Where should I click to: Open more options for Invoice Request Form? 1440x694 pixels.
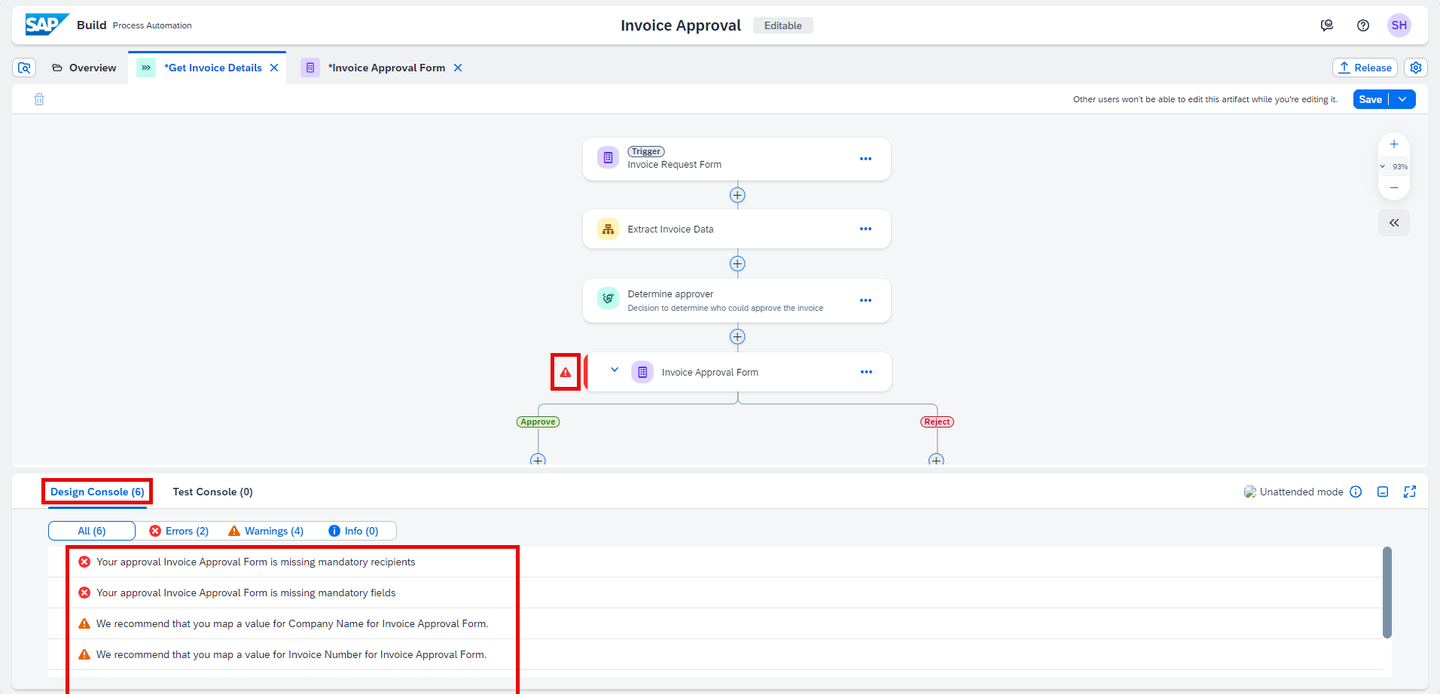(x=866, y=159)
